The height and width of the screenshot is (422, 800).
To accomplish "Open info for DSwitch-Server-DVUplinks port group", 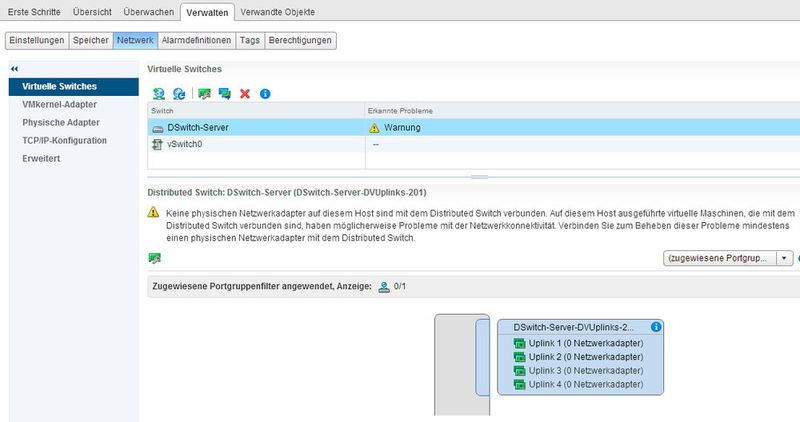I will click(x=655, y=327).
